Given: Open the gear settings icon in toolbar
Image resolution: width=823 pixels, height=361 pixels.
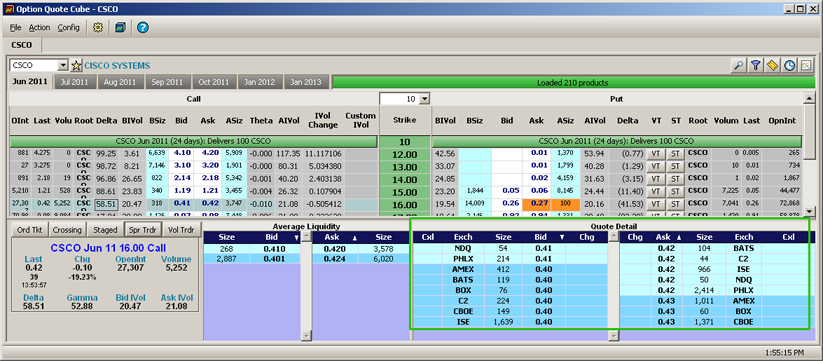Looking at the screenshot, I should [98, 27].
